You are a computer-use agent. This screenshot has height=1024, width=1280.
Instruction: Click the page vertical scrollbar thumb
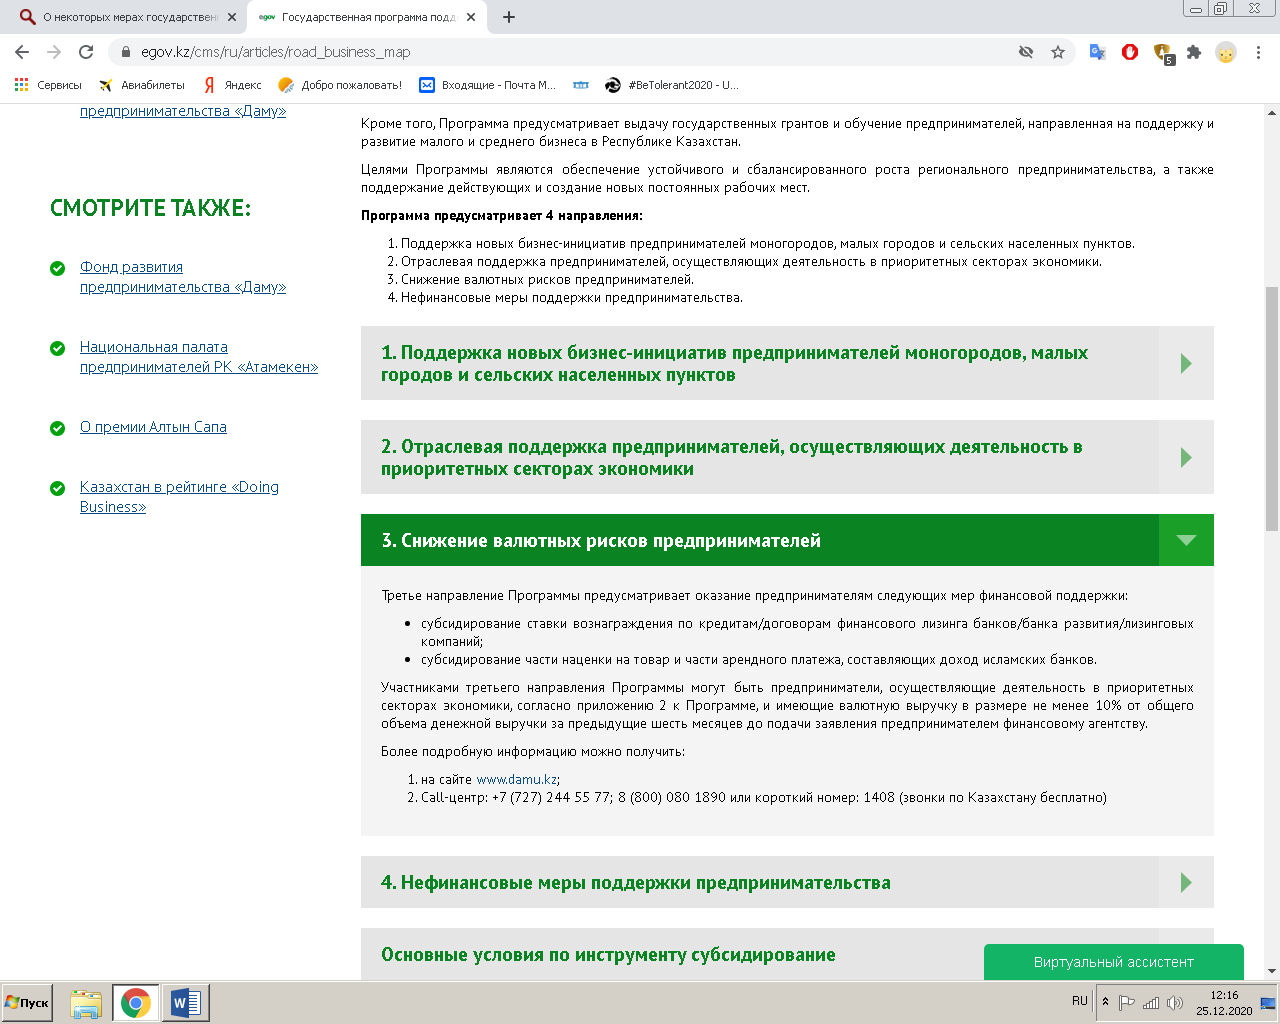(x=1272, y=408)
